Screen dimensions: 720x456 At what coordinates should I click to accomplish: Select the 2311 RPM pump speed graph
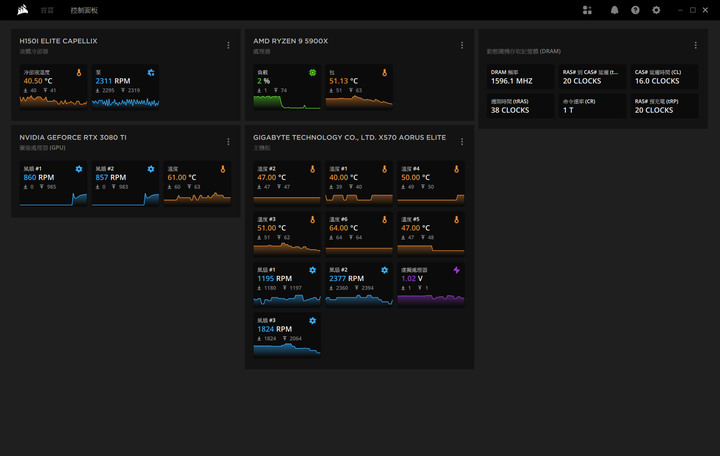125,103
